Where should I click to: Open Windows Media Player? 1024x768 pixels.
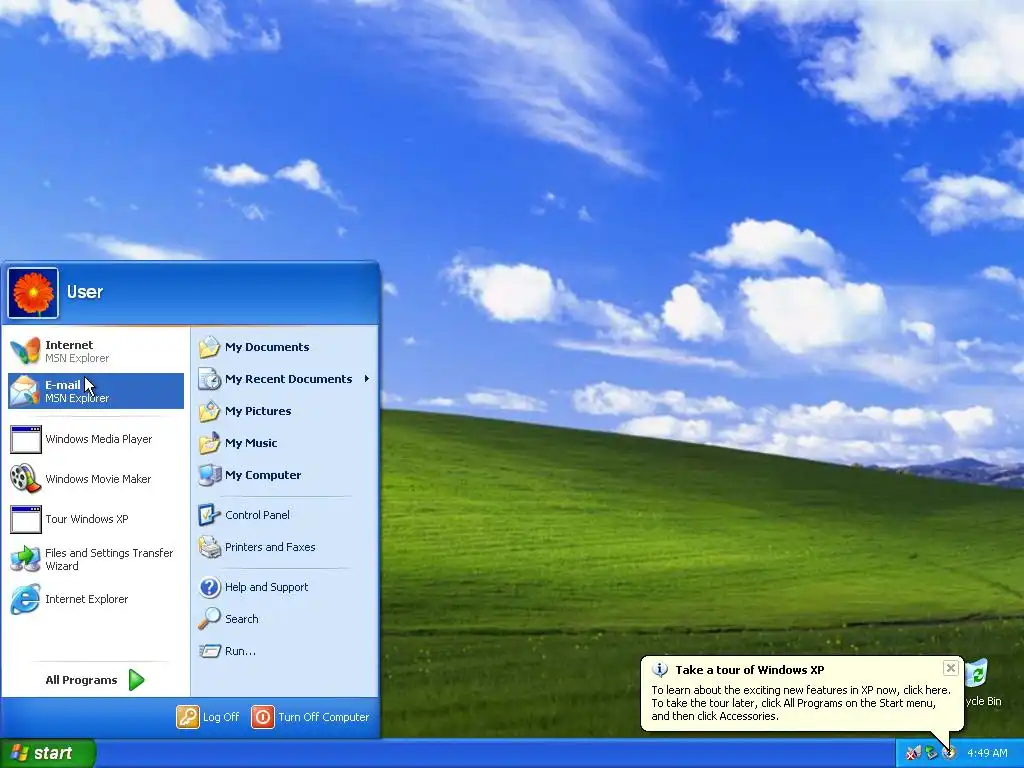coord(96,439)
